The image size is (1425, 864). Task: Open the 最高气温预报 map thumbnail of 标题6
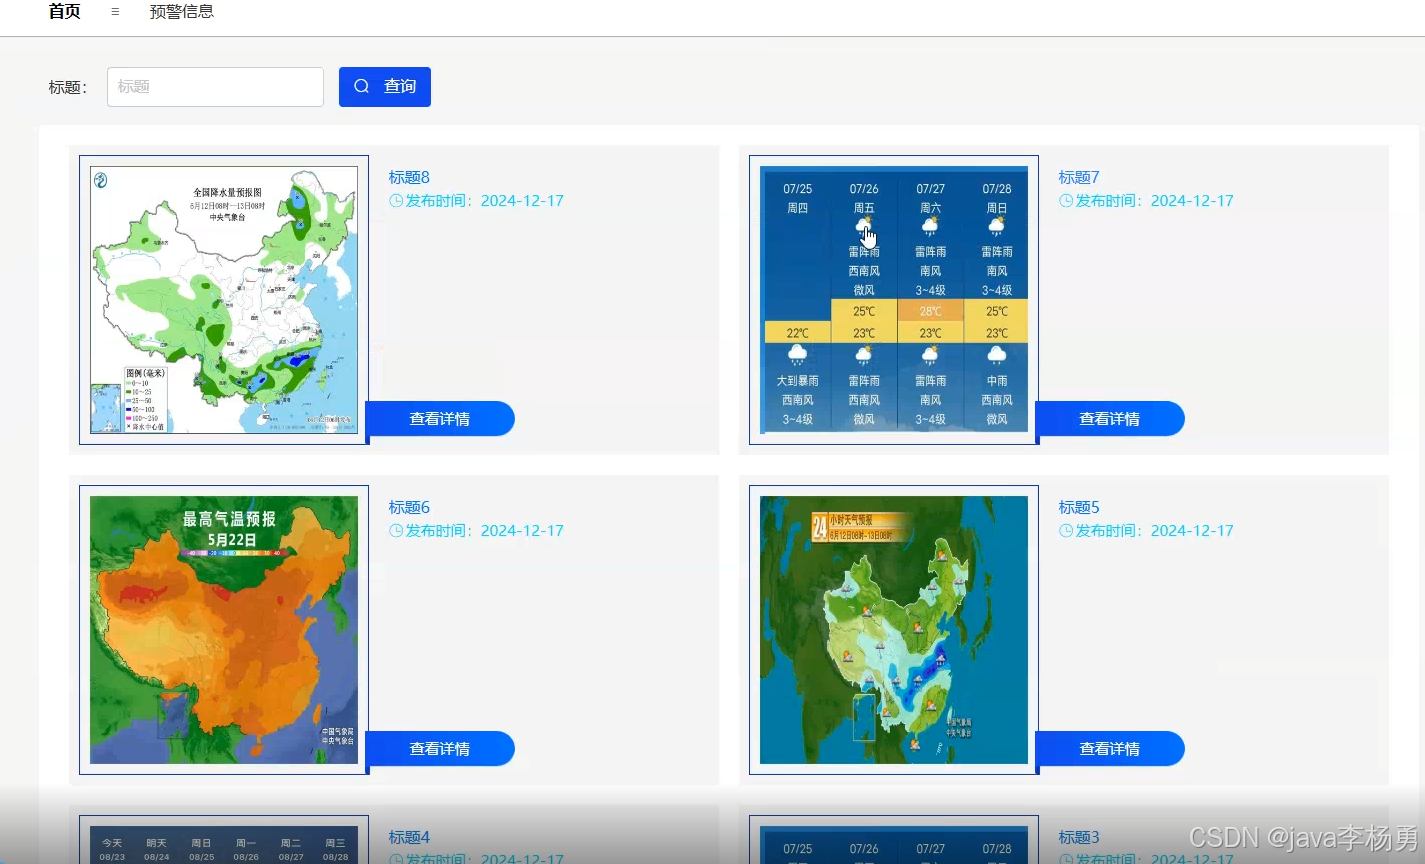224,630
